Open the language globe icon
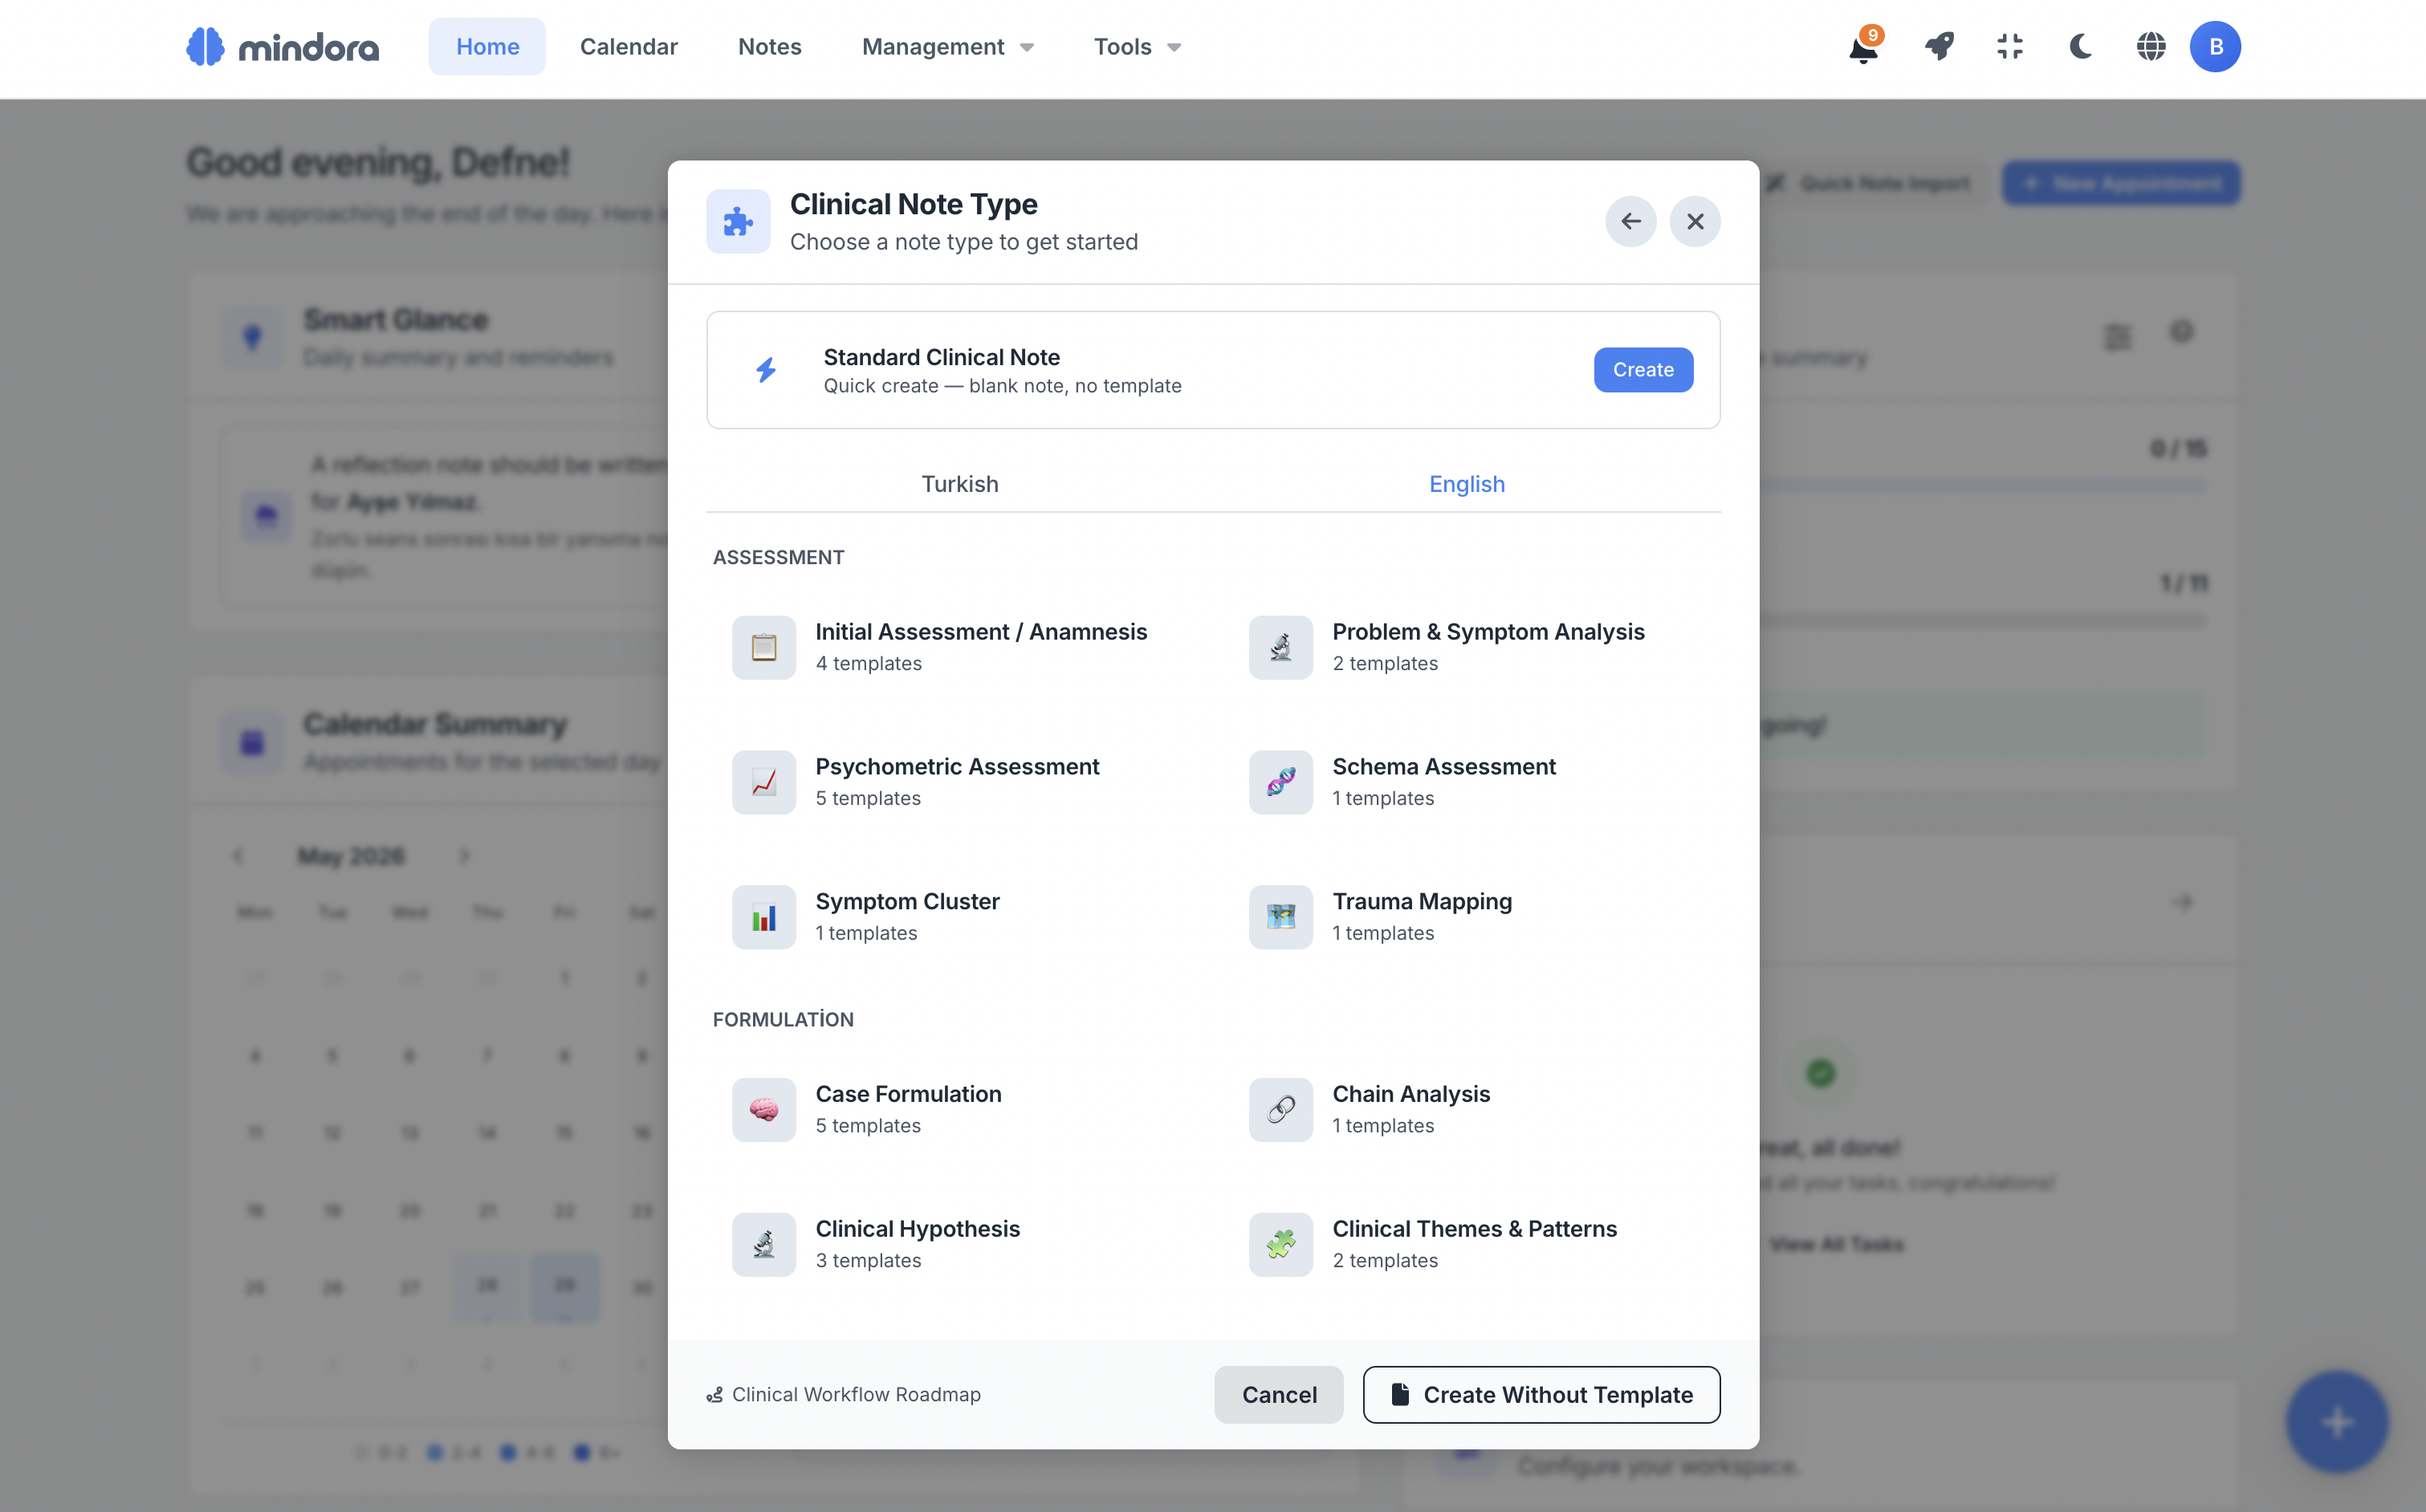 pyautogui.click(x=2150, y=47)
